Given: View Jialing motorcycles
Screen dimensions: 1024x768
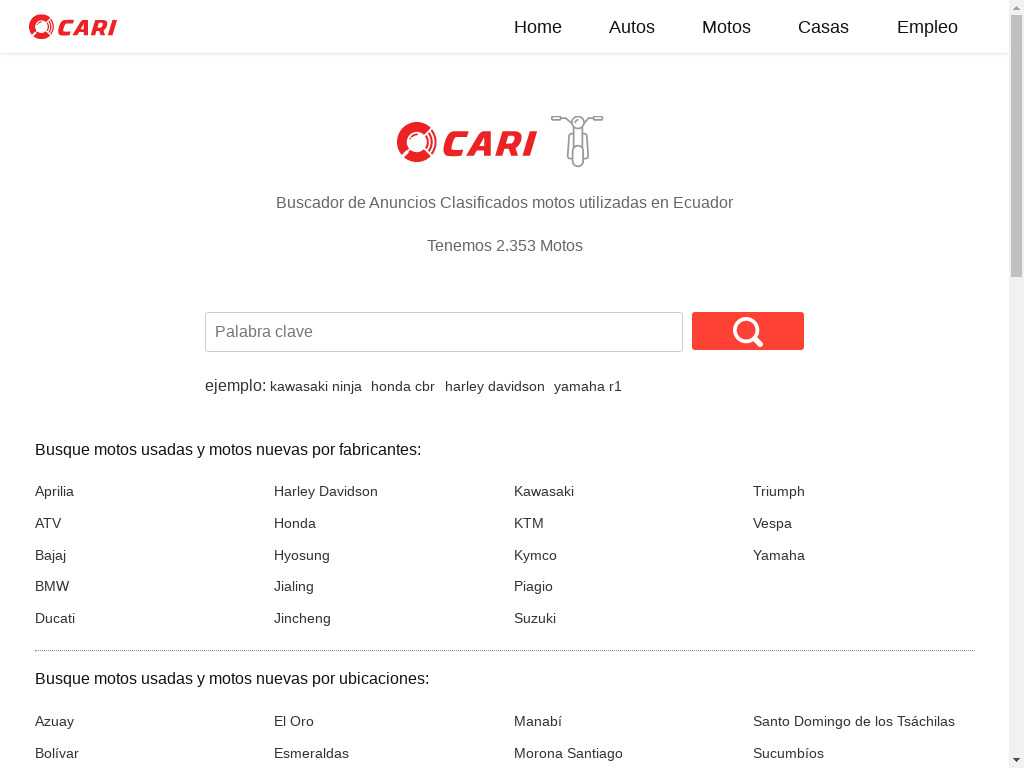Looking at the screenshot, I should point(293,586).
